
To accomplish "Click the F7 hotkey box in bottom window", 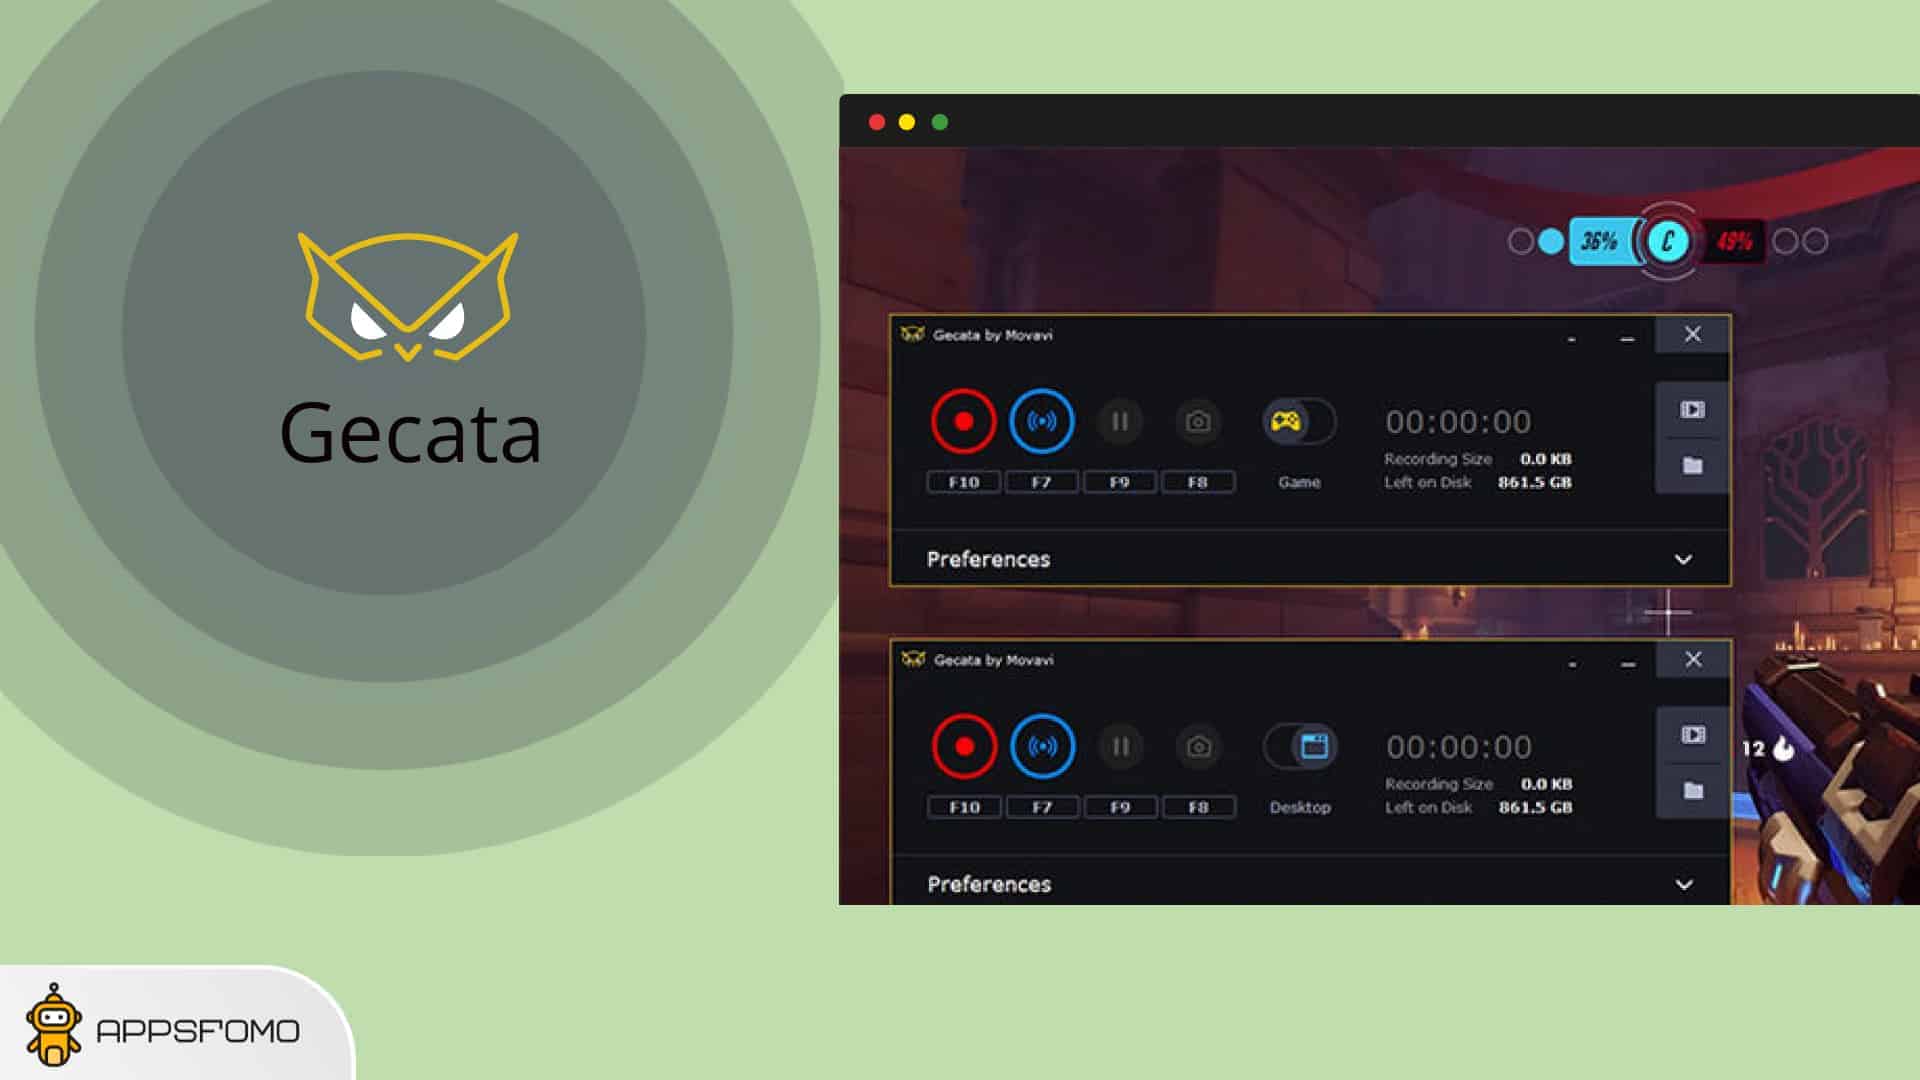I will [x=1042, y=807].
